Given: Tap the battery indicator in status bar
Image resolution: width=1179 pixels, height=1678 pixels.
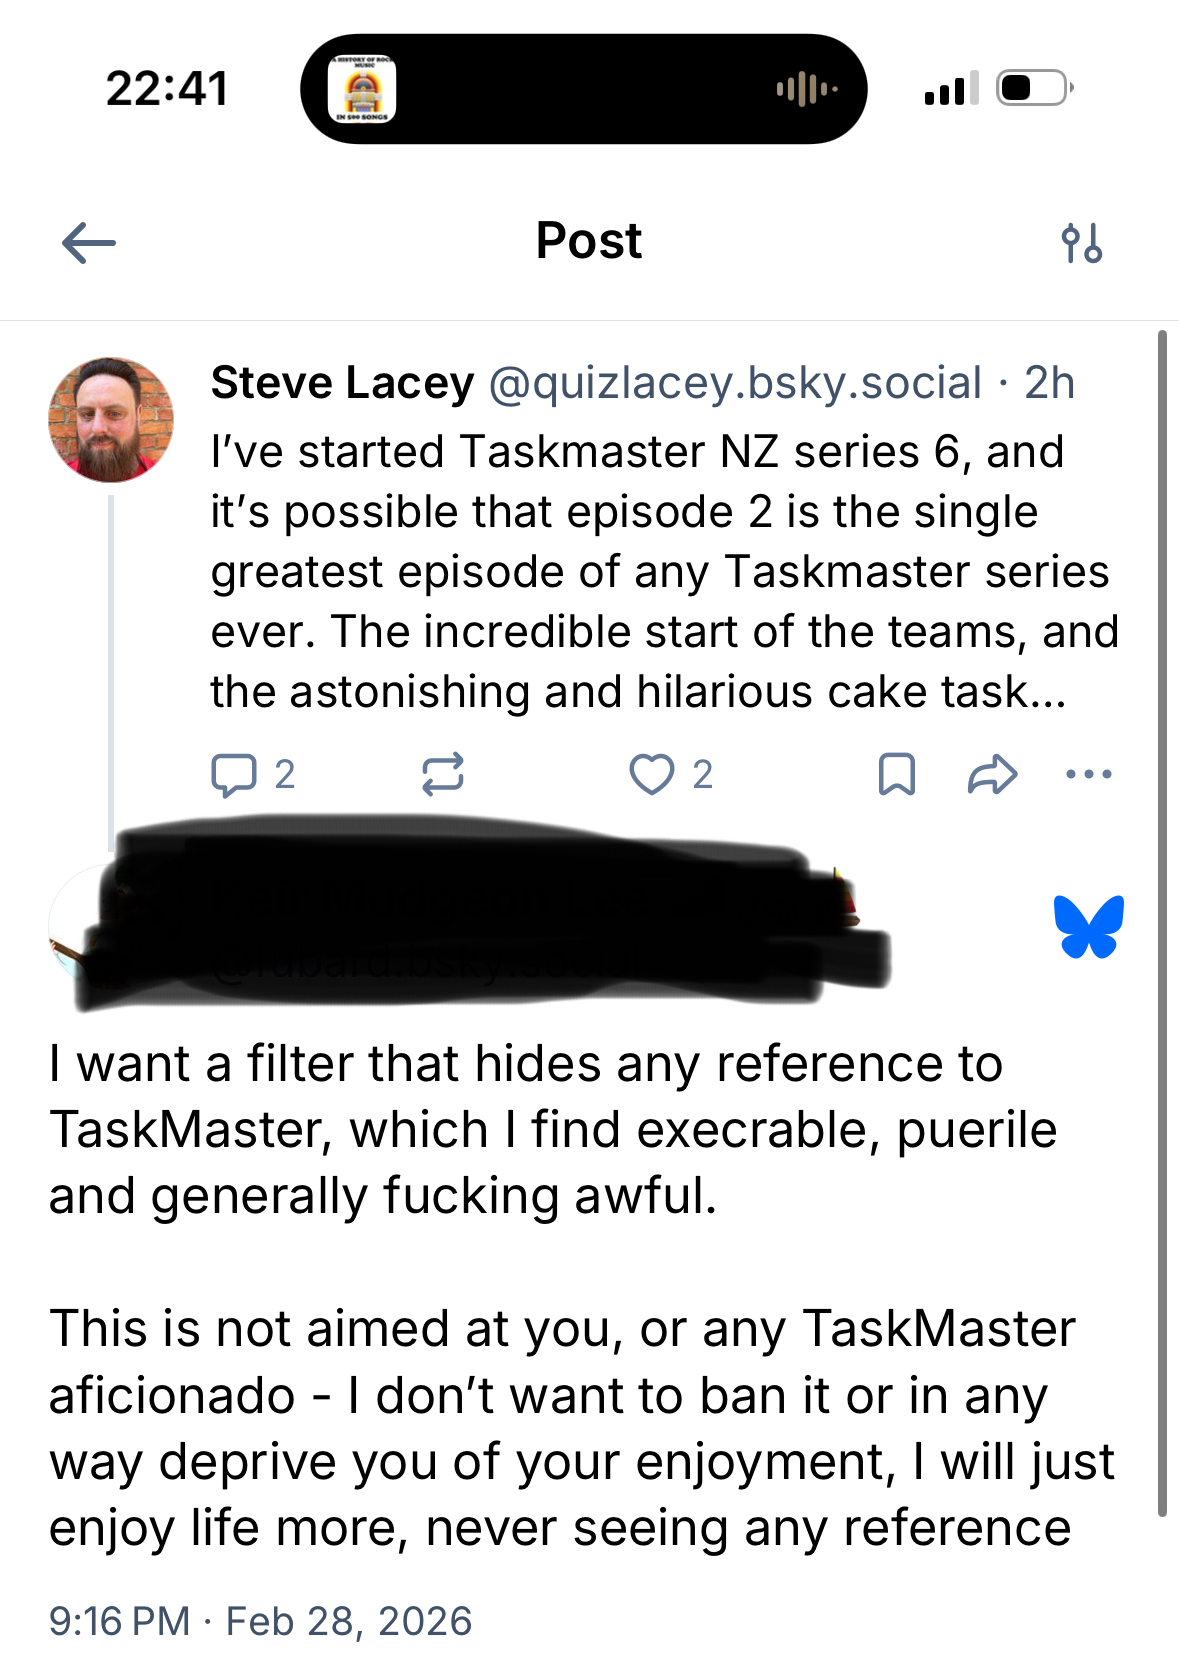Looking at the screenshot, I should [1034, 88].
